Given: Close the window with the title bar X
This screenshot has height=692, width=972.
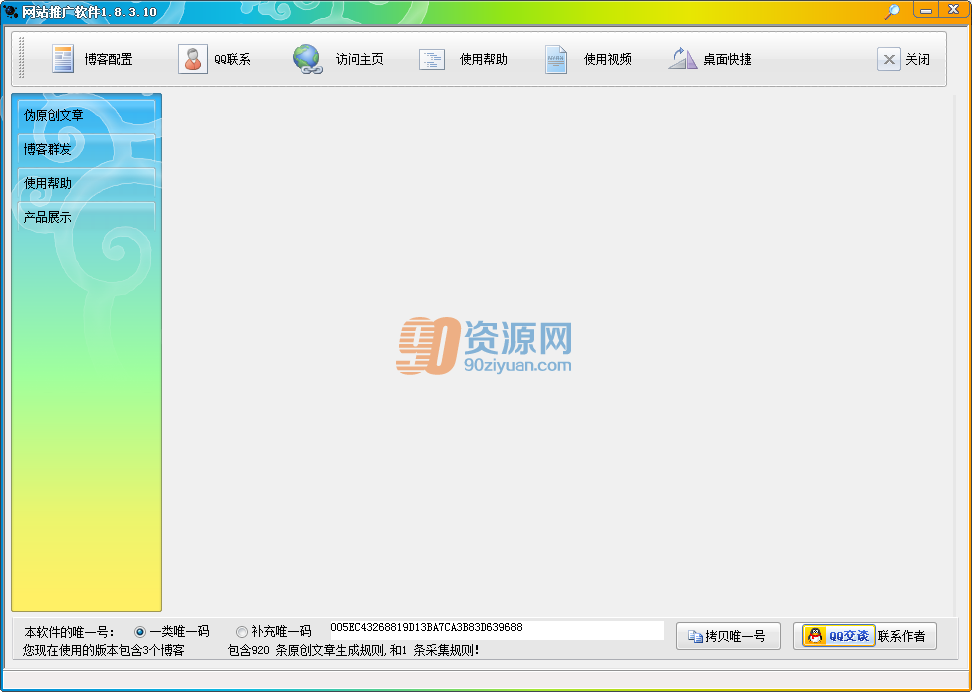Looking at the screenshot, I should (954, 9).
